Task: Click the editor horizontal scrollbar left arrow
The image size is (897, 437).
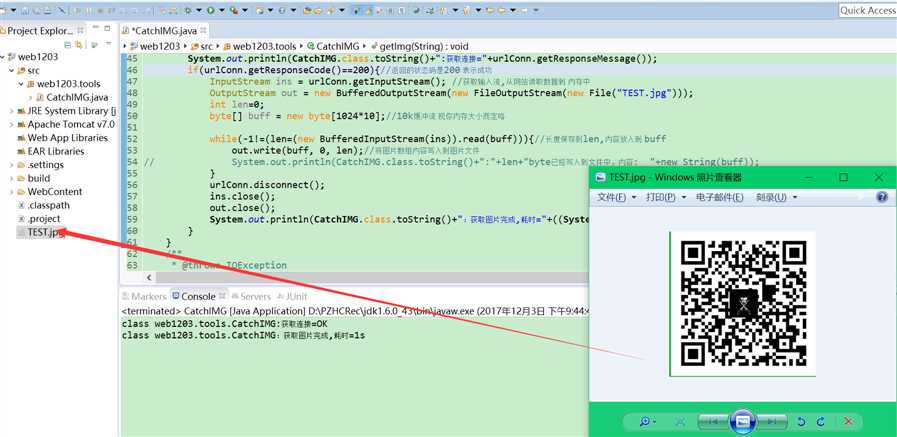Action: point(149,277)
